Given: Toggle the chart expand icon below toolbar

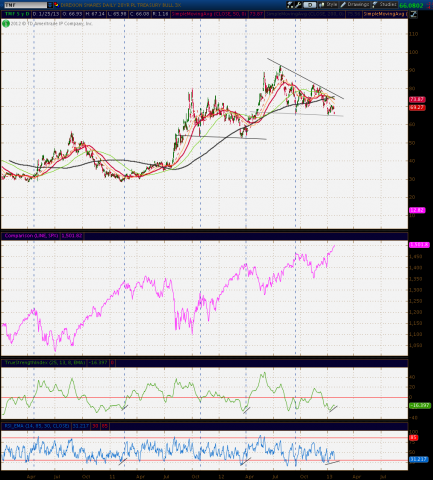Looking at the screenshot, I should point(413,14).
